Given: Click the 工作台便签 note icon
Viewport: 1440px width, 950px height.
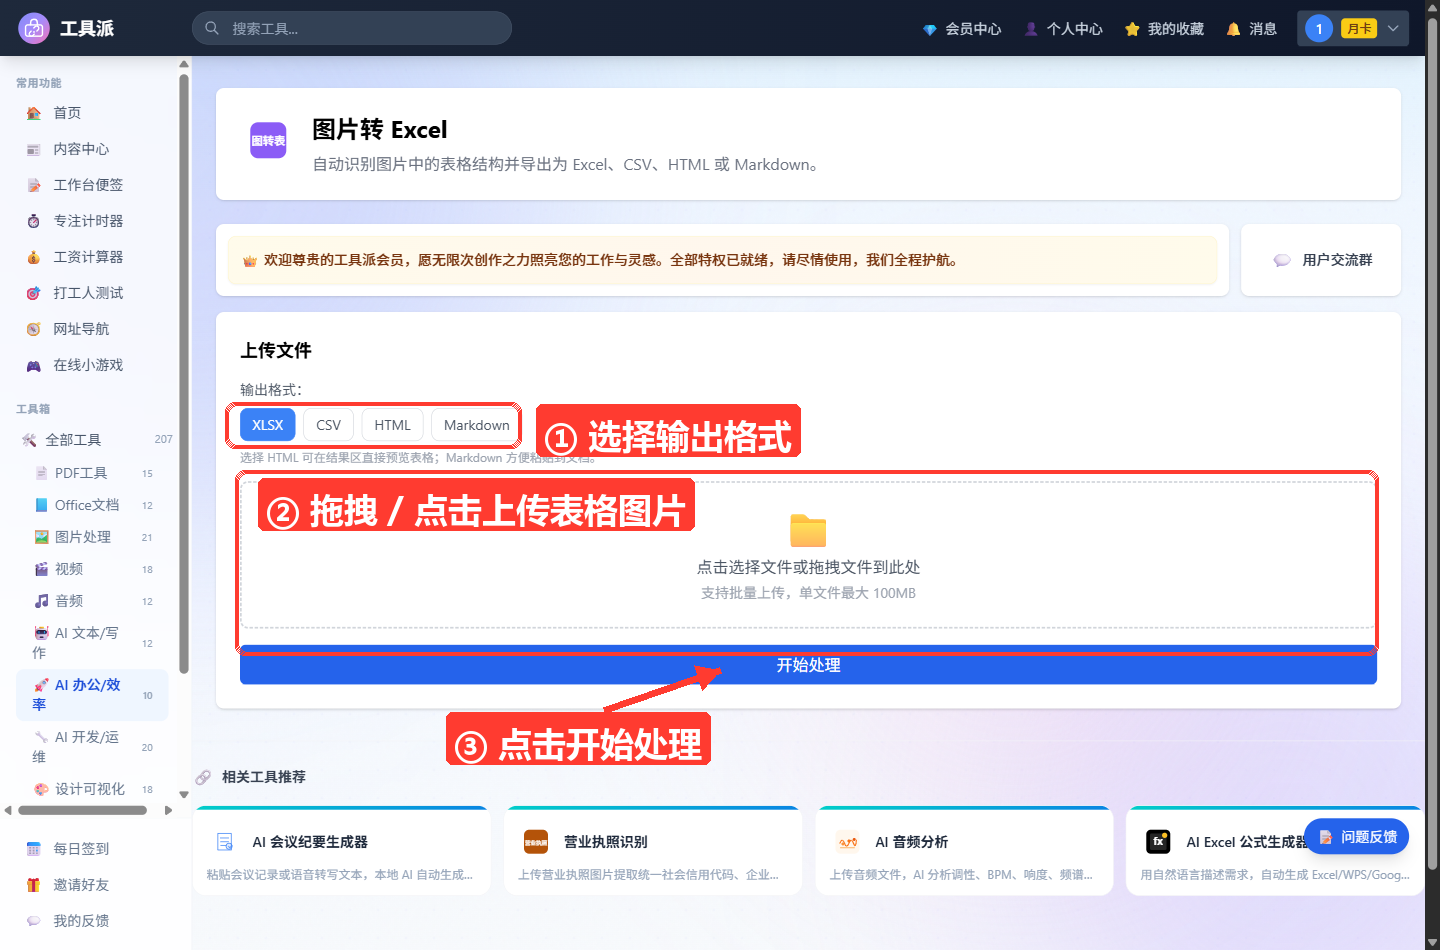Looking at the screenshot, I should pyautogui.click(x=34, y=185).
